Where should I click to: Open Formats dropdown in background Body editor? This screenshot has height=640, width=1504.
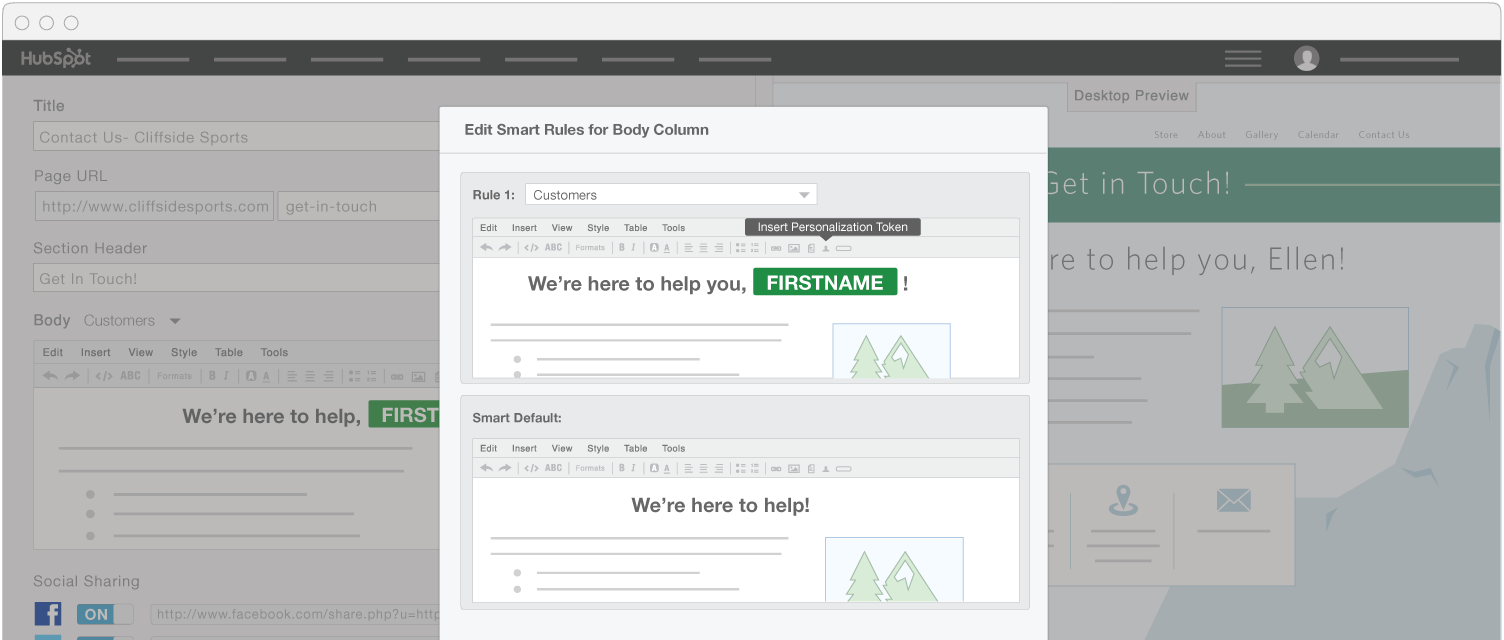(x=174, y=376)
